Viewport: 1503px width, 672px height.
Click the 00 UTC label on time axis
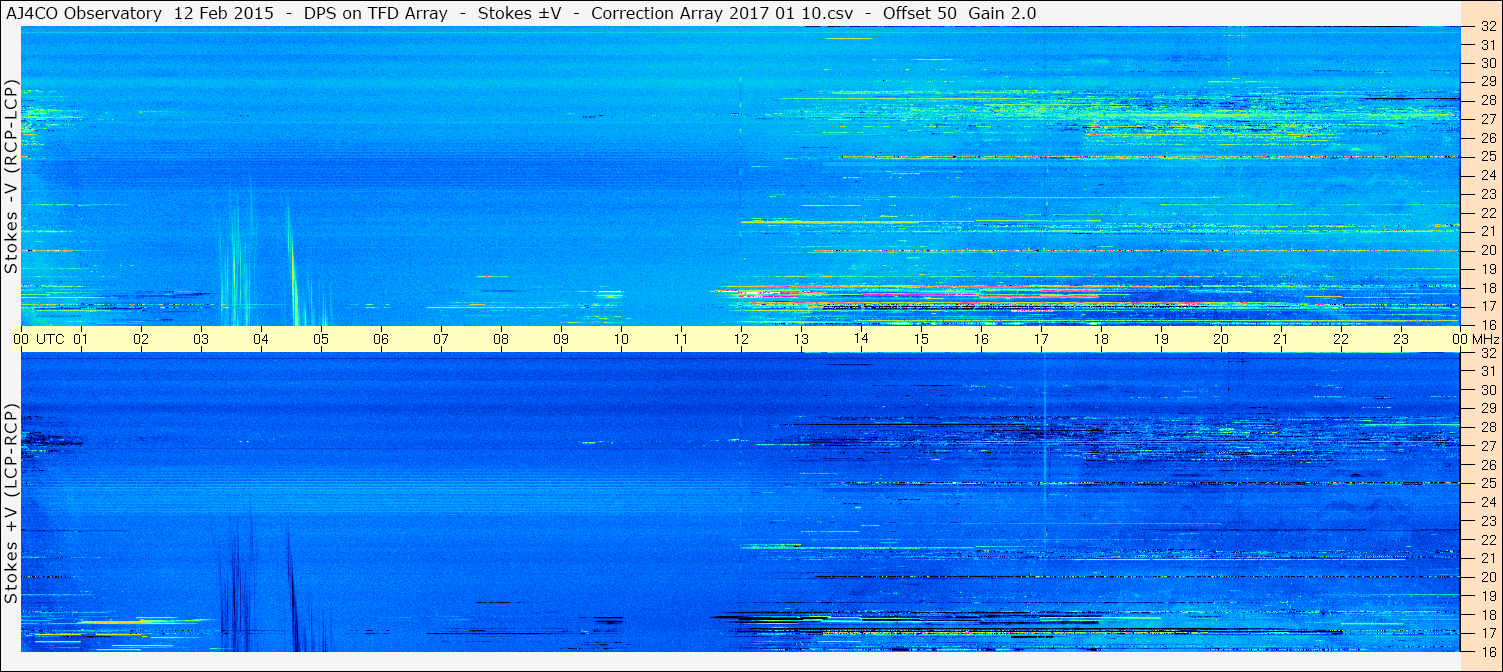pos(39,339)
